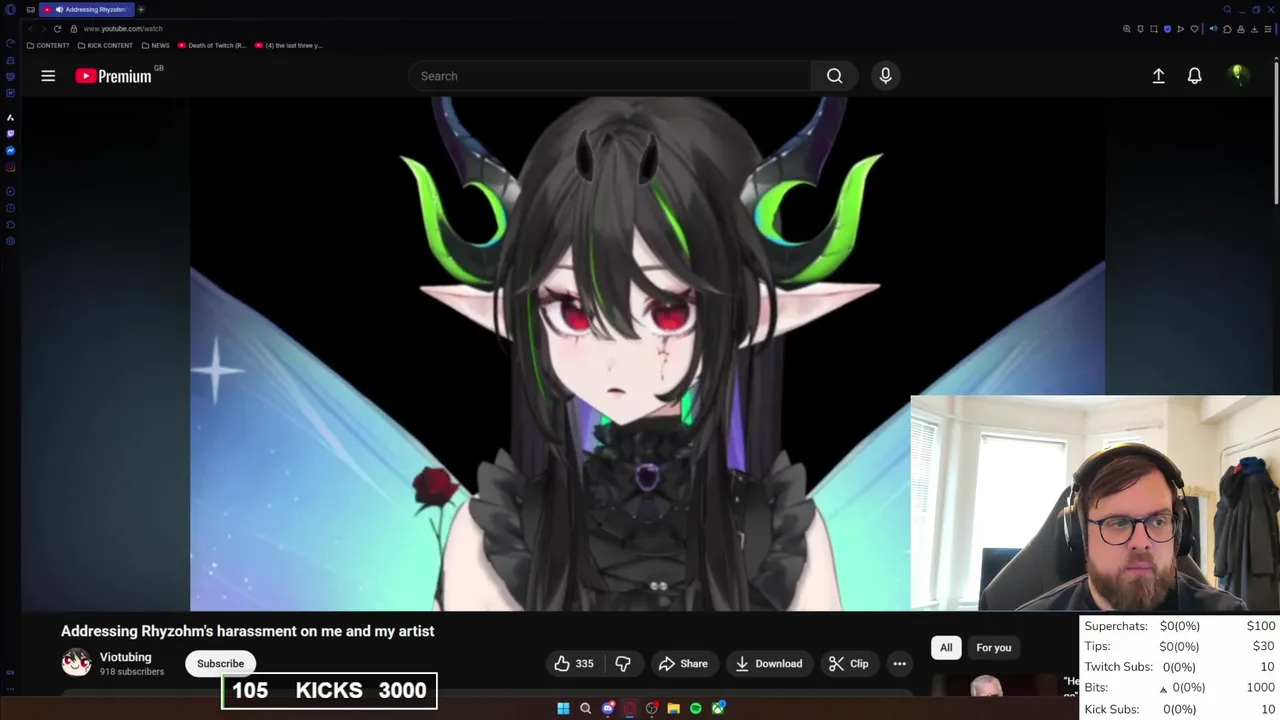Download the video
1280x720 pixels.
click(x=768, y=664)
